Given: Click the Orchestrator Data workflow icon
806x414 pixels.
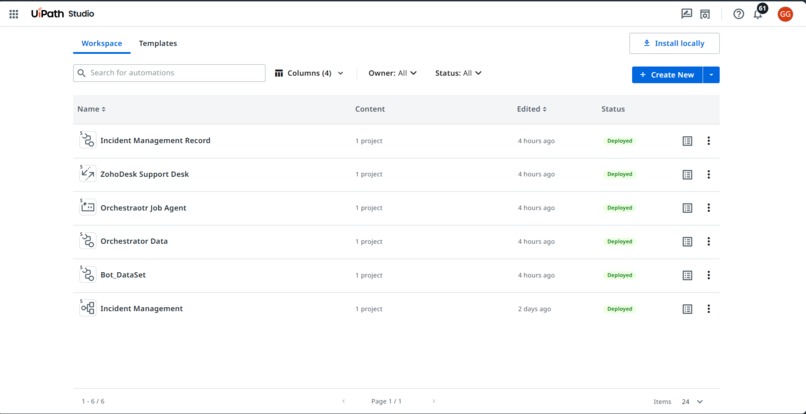Looking at the screenshot, I should tap(88, 241).
